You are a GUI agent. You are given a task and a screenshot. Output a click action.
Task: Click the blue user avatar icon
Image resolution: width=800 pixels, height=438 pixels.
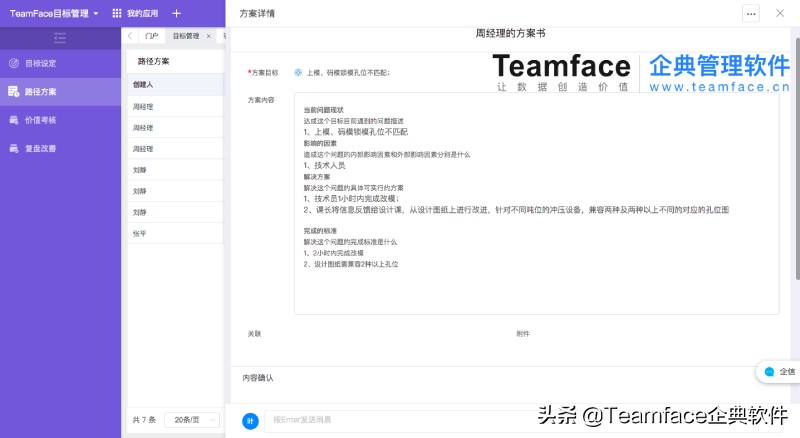point(250,421)
